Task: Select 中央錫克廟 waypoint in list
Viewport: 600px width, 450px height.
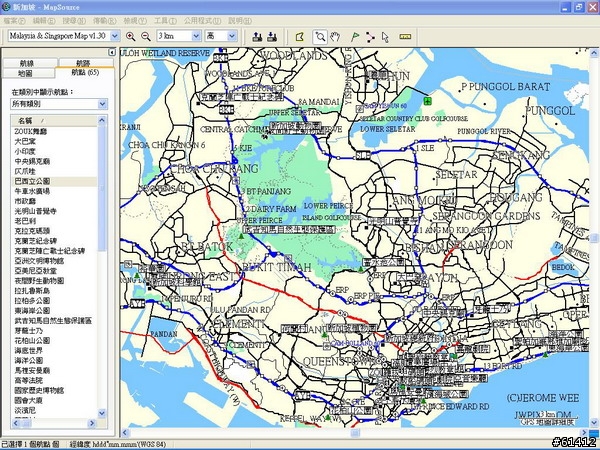Action: pyautogui.click(x=32, y=161)
